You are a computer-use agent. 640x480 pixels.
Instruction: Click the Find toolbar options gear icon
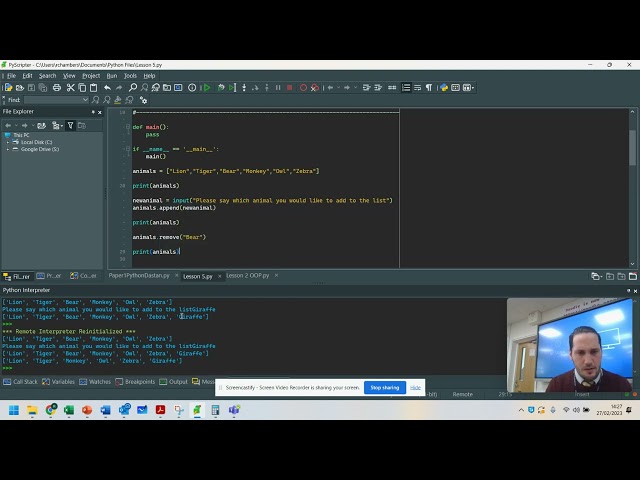(x=143, y=100)
